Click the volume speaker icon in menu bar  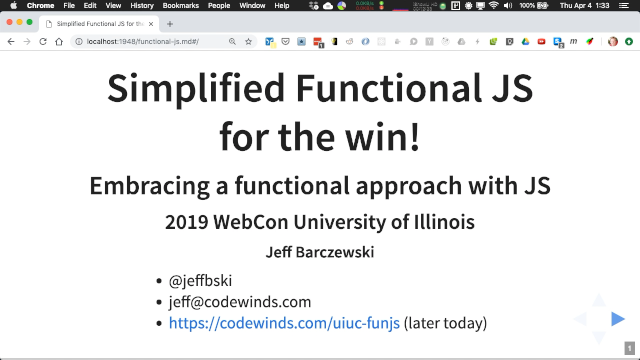coord(508,5)
